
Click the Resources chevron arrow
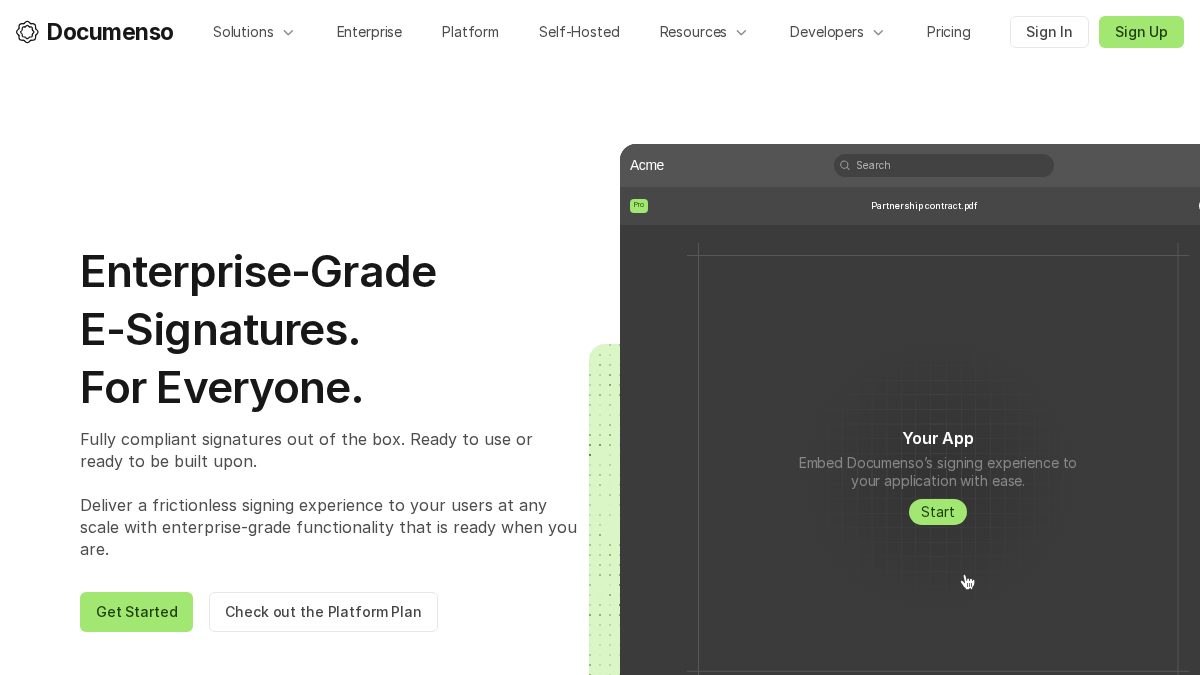741,32
